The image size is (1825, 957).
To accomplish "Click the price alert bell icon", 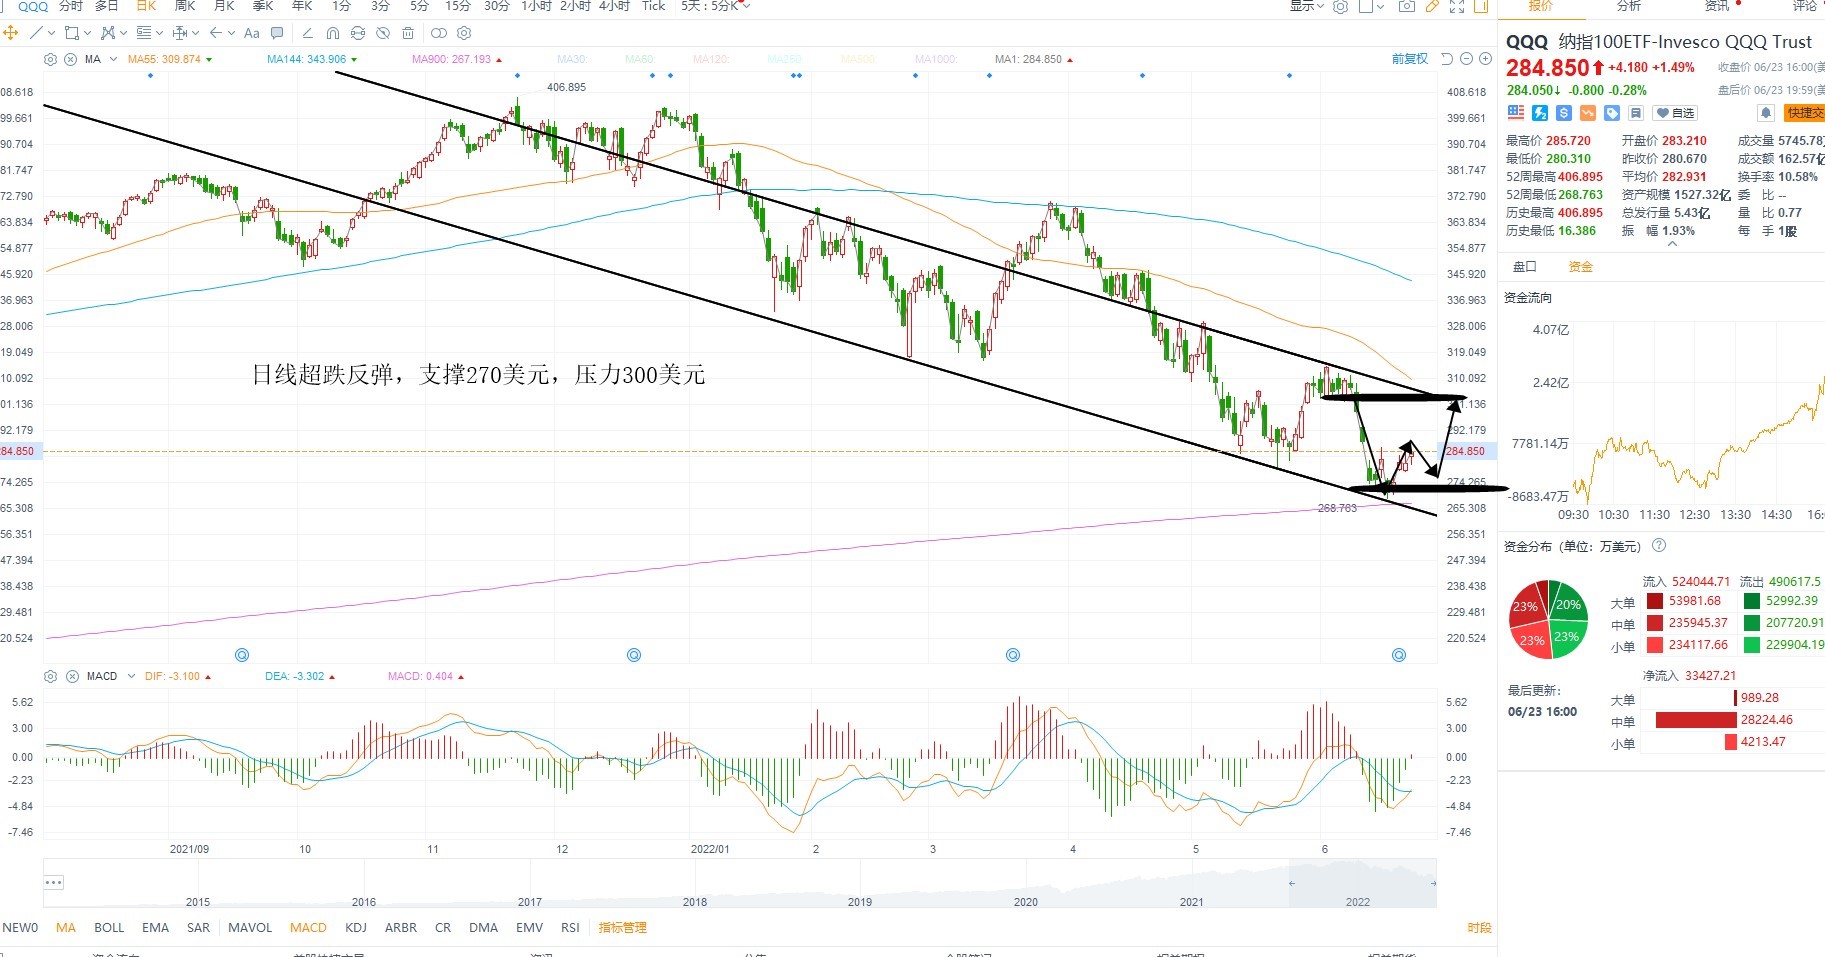I will 1766,113.
